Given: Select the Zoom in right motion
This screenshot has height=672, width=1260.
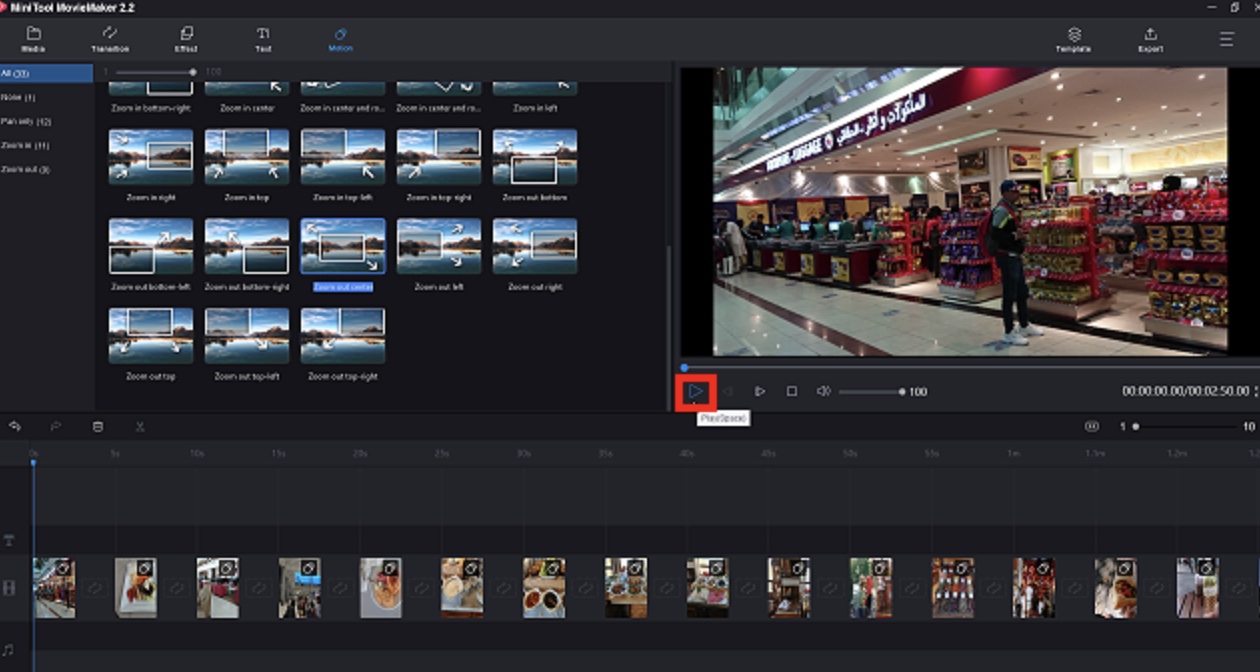Looking at the screenshot, I should coord(151,157).
